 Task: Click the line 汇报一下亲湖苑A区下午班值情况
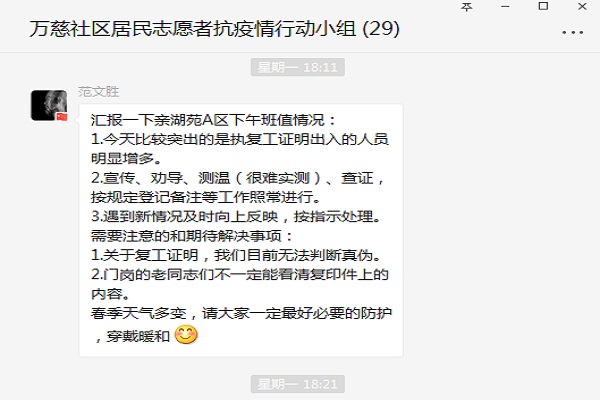pyautogui.click(x=214, y=120)
